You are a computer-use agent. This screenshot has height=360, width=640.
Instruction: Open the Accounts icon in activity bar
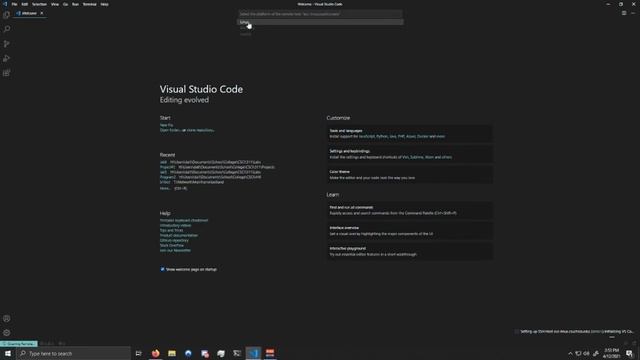coord(7,318)
